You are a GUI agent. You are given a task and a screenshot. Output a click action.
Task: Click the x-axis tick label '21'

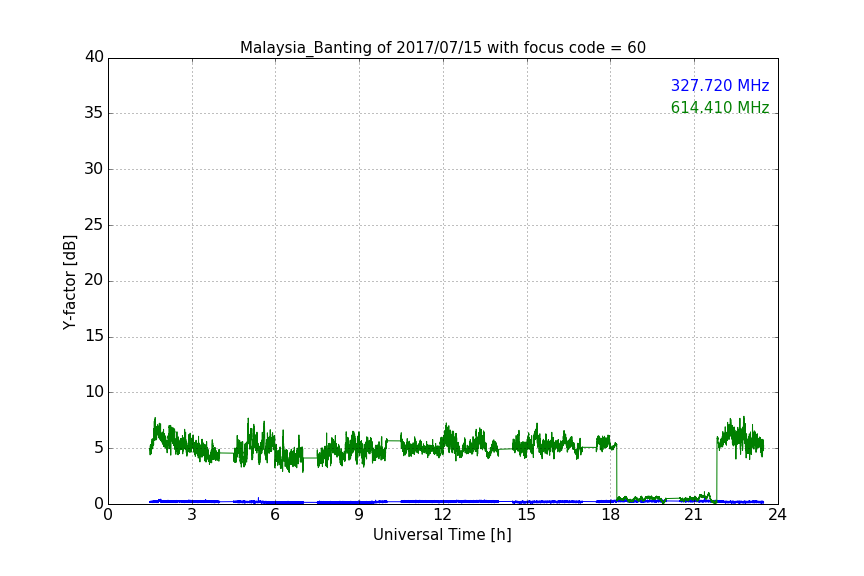coord(694,515)
